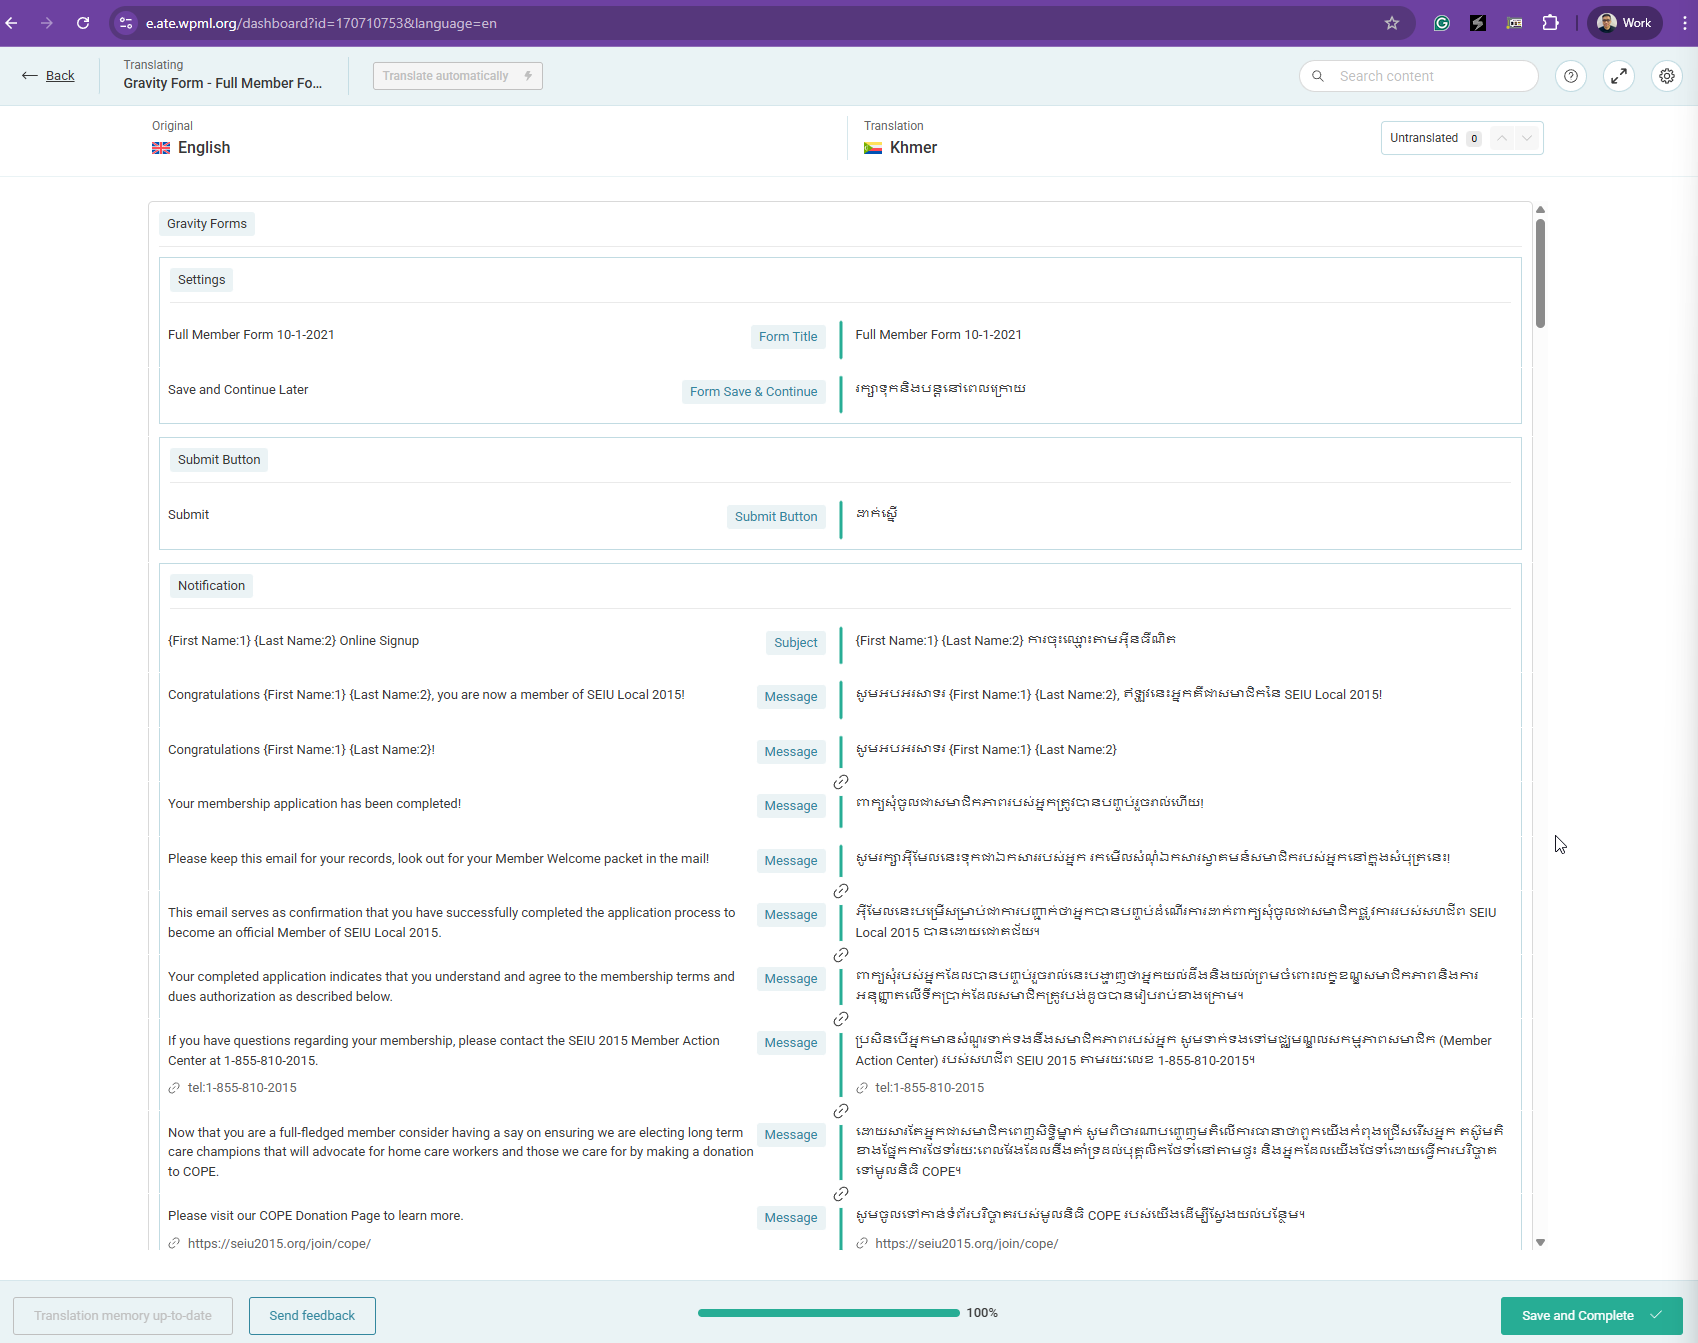The image size is (1698, 1343).
Task: Select the Subject field tag
Action: (x=796, y=643)
